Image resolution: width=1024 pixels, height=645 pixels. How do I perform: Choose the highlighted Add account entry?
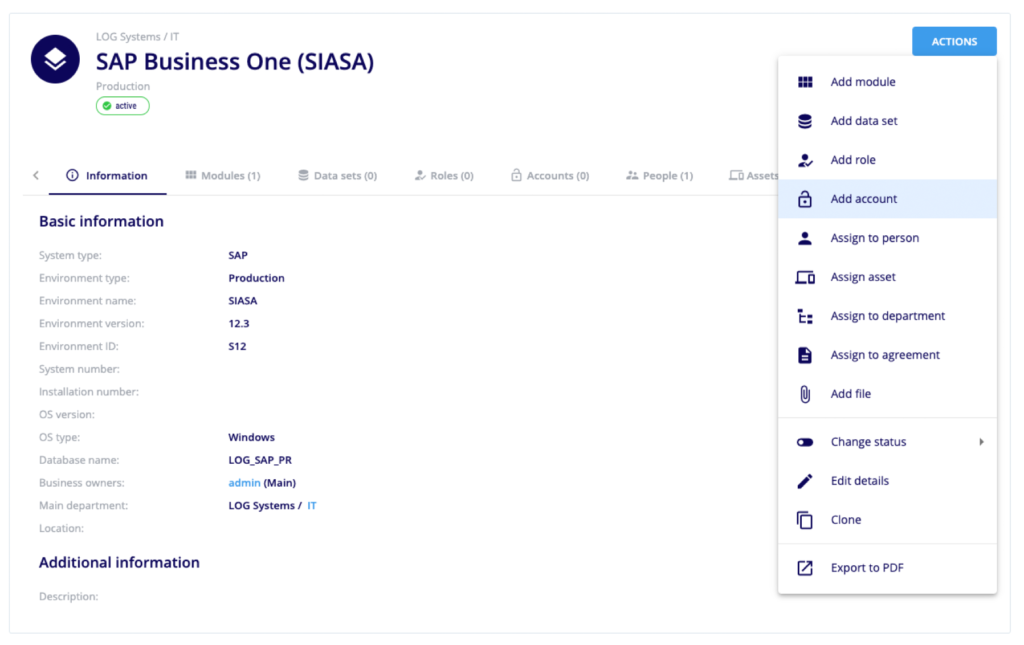tap(888, 198)
